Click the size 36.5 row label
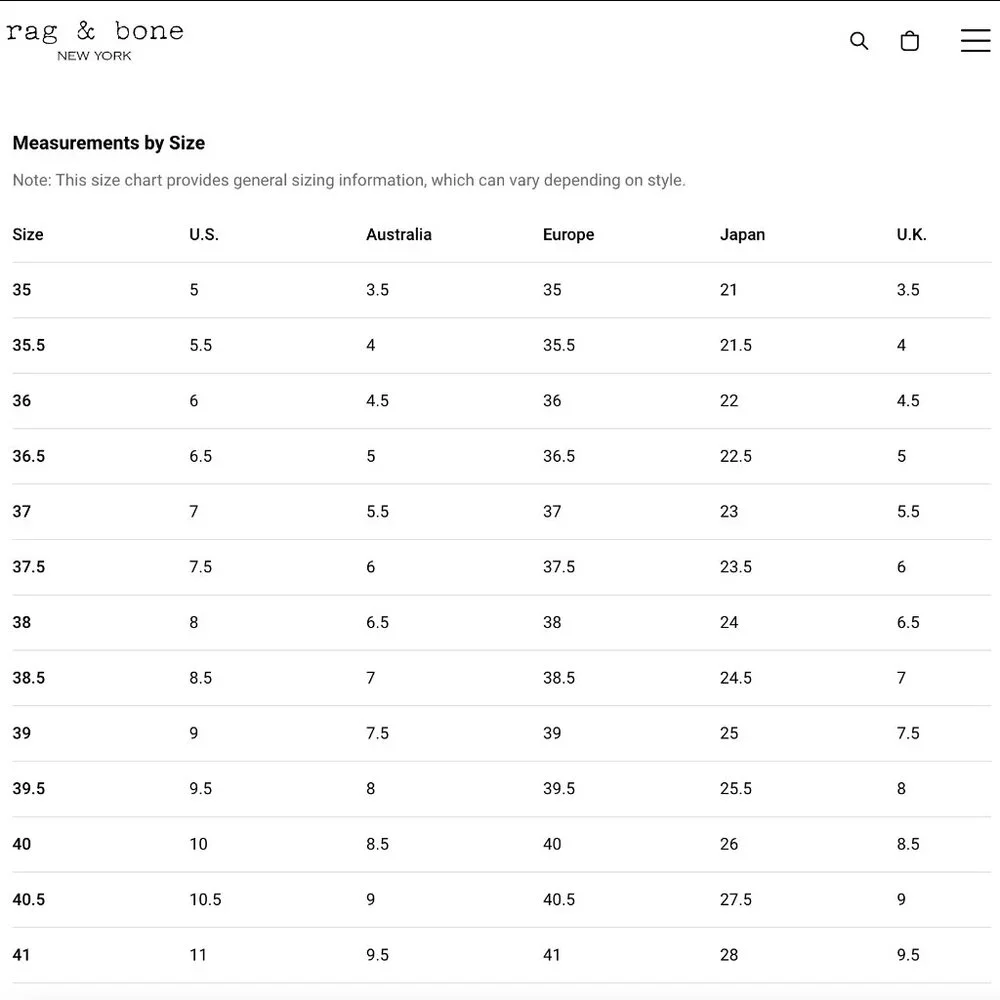The image size is (1000, 1000). 29,456
